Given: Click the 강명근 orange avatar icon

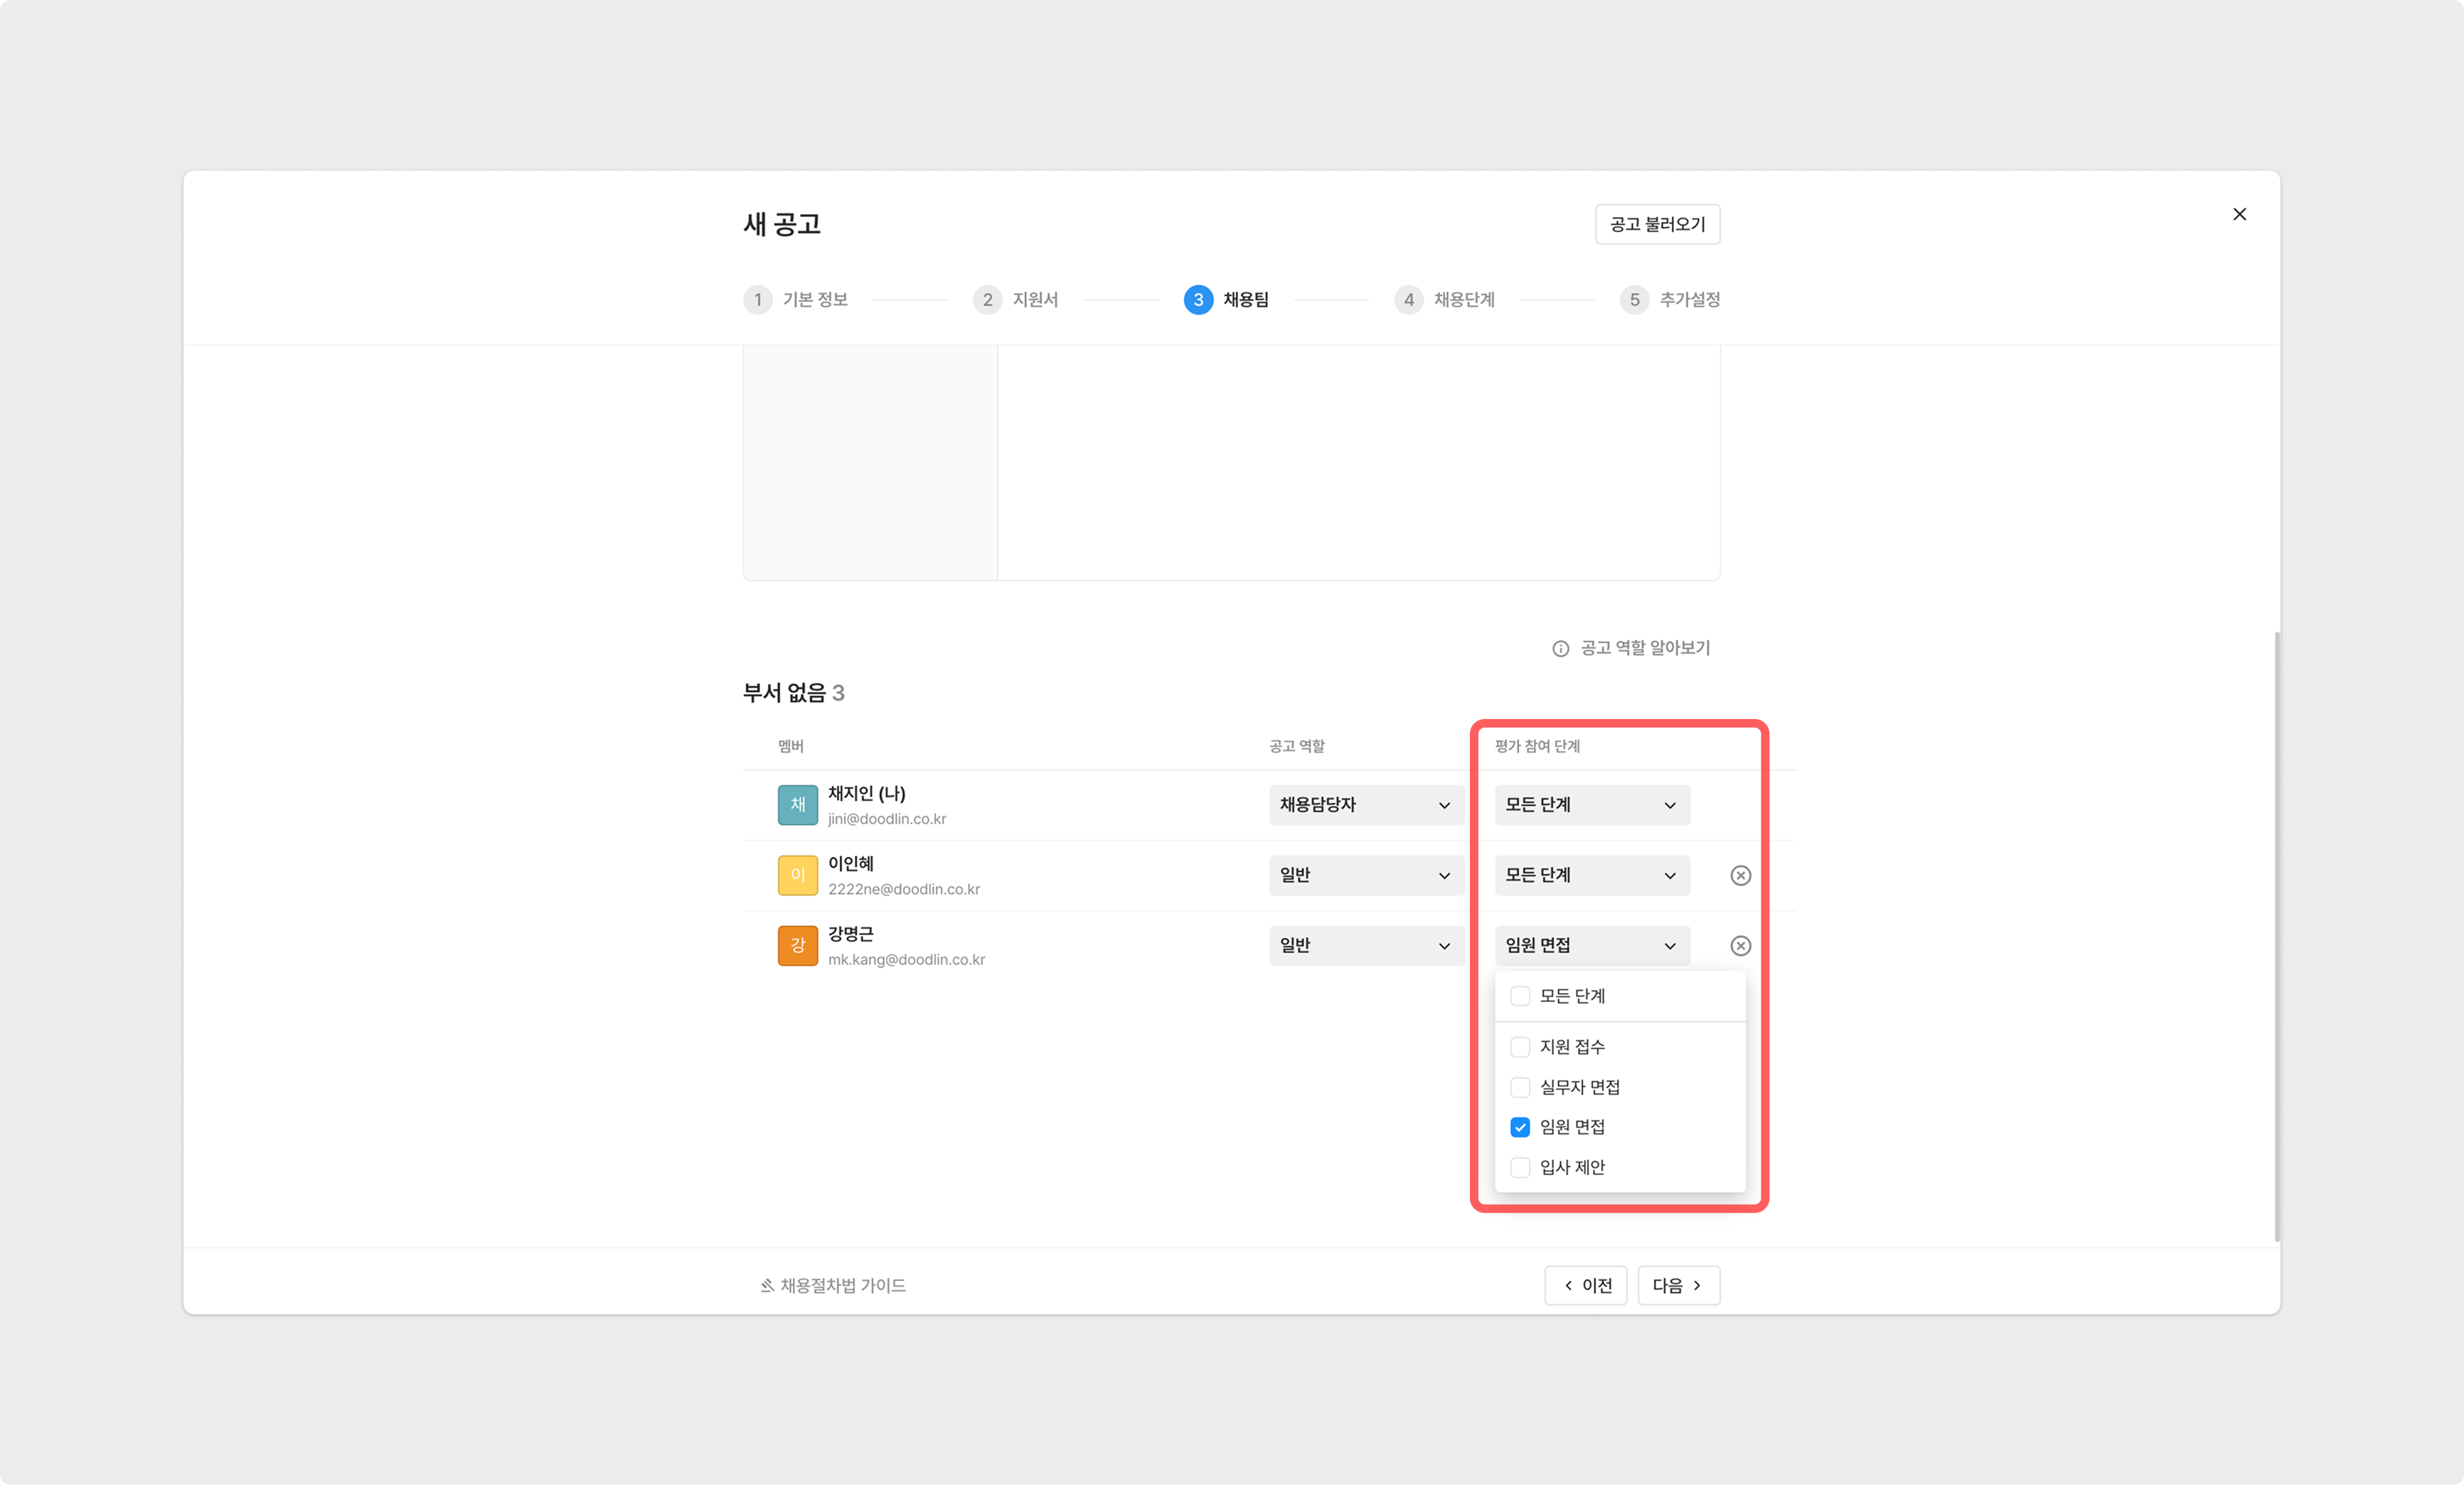Looking at the screenshot, I should [x=797, y=945].
